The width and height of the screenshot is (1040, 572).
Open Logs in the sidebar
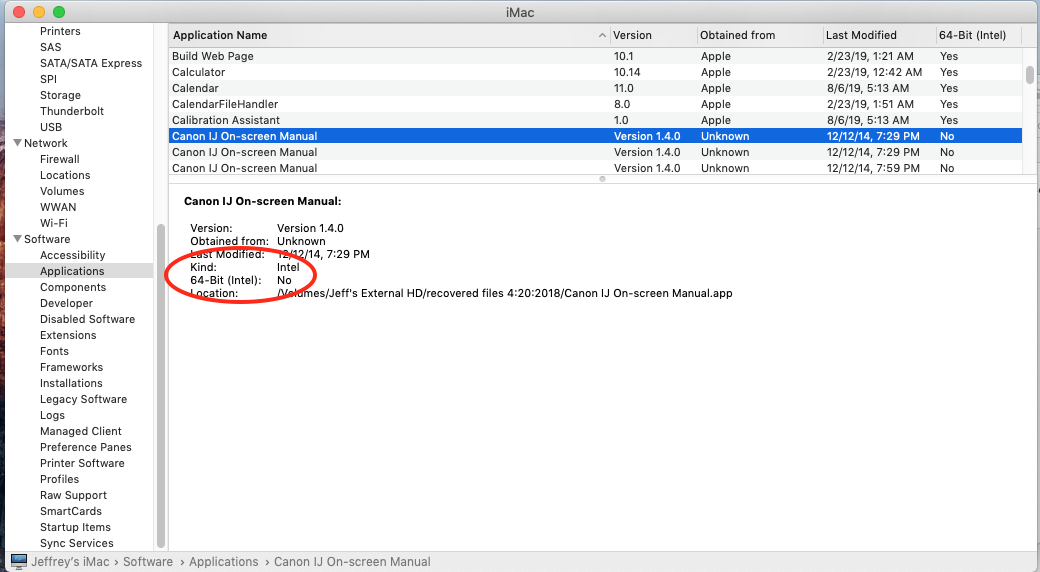(52, 415)
